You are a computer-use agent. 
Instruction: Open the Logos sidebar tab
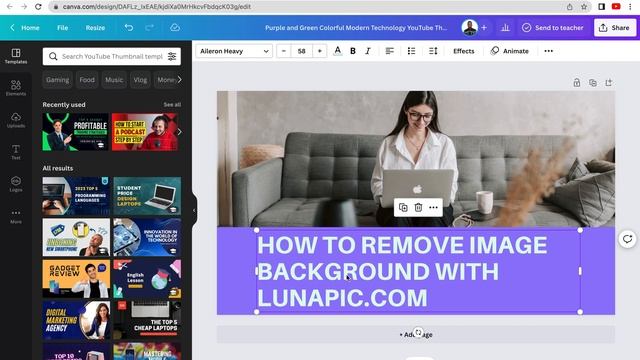[16, 184]
